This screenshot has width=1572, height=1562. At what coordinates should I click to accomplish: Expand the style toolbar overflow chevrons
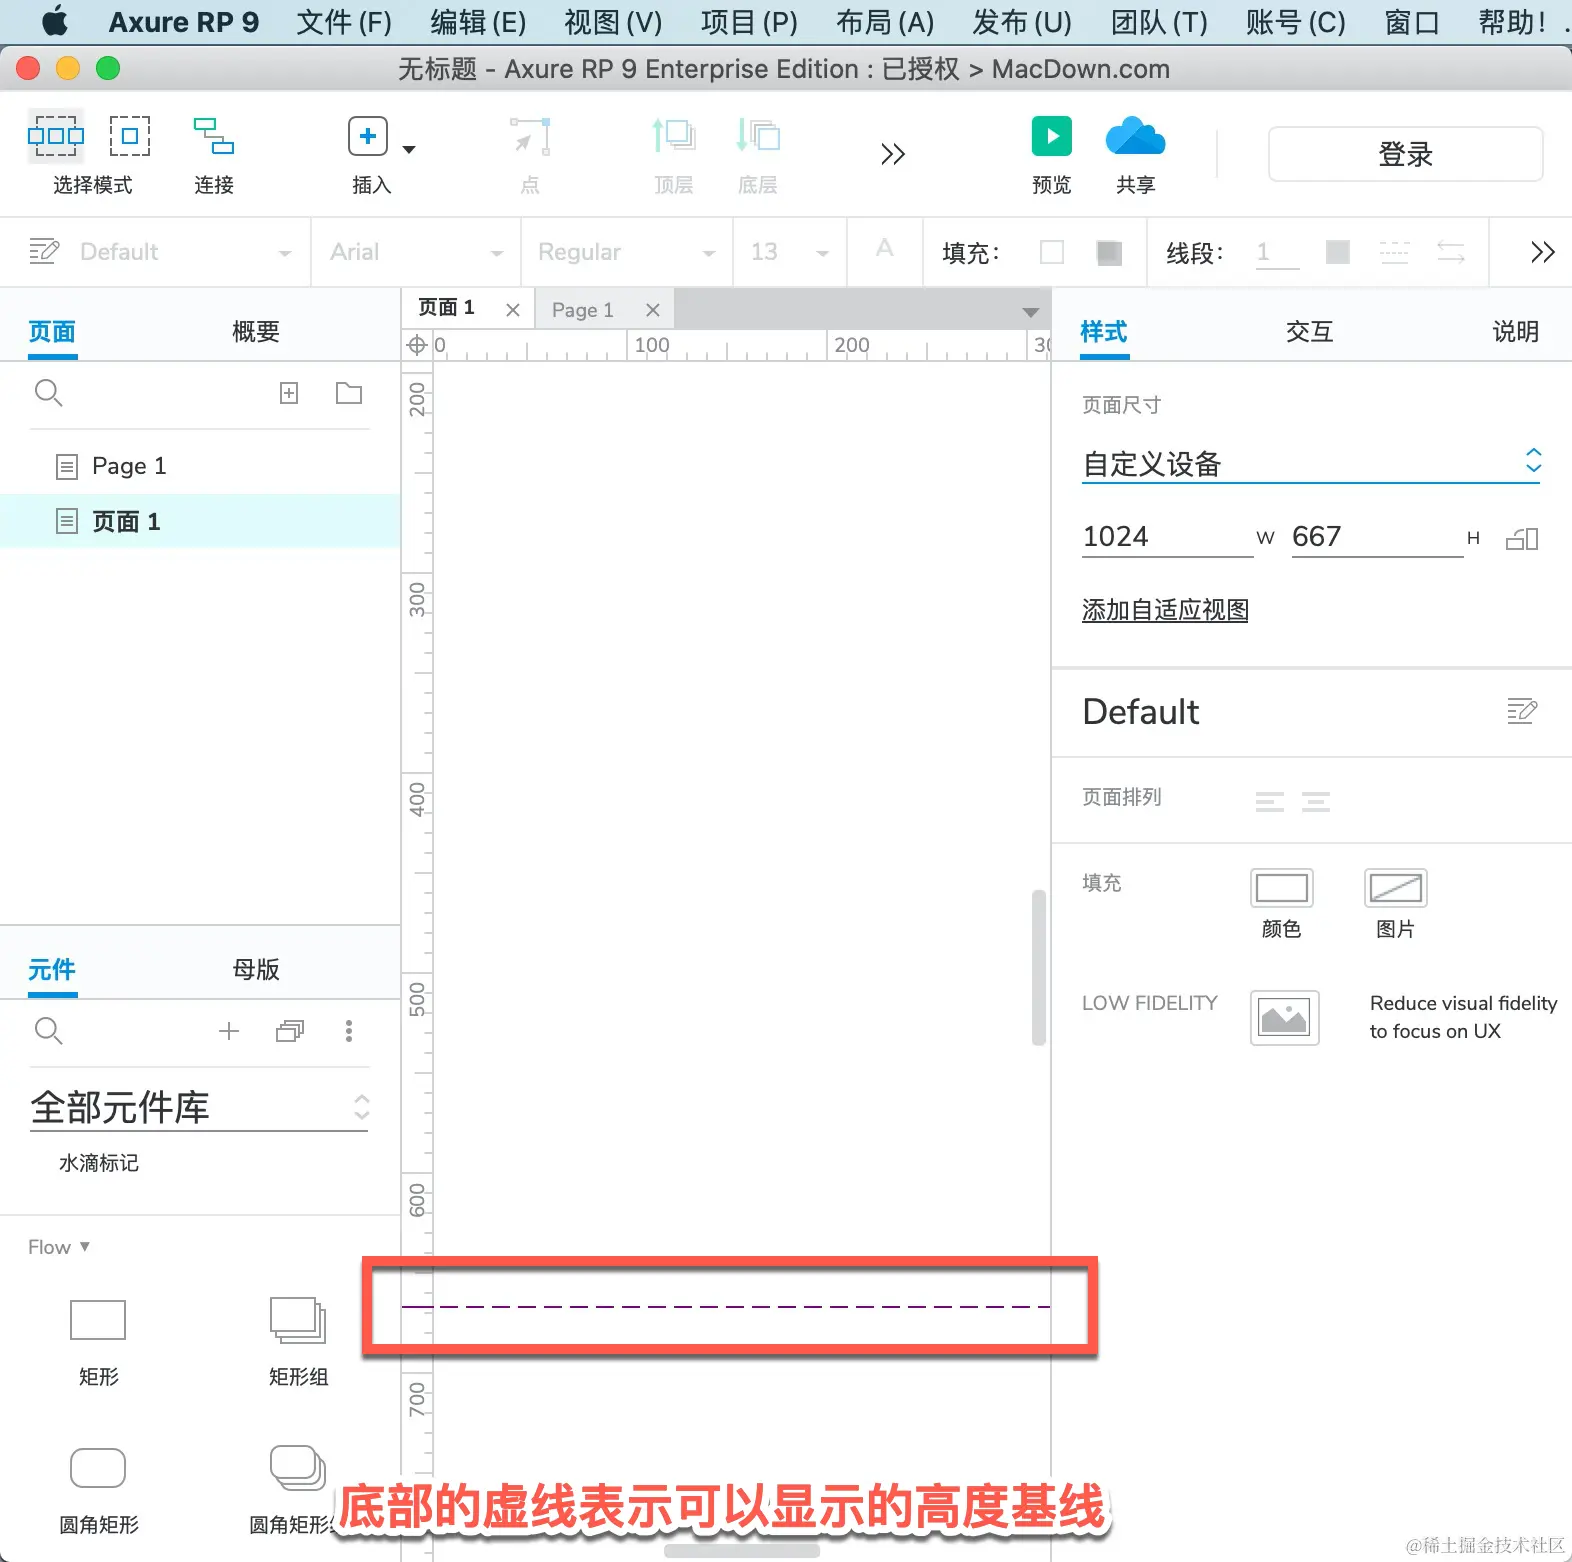point(1543,252)
